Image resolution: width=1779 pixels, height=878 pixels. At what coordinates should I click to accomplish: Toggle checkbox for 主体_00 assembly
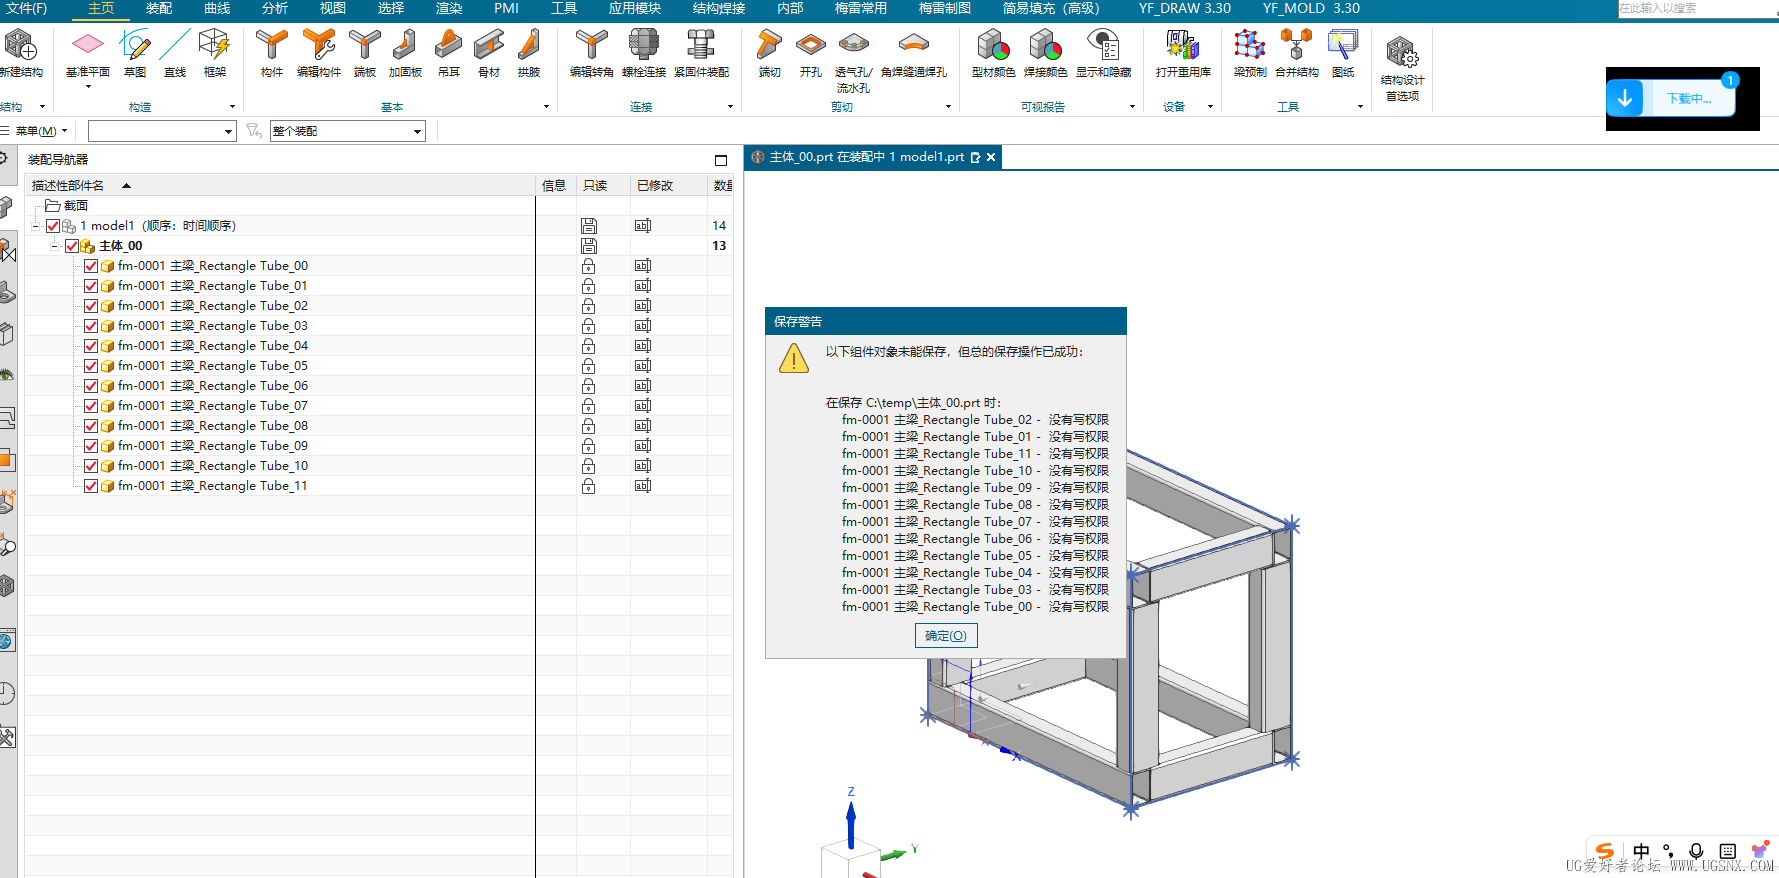[72, 246]
